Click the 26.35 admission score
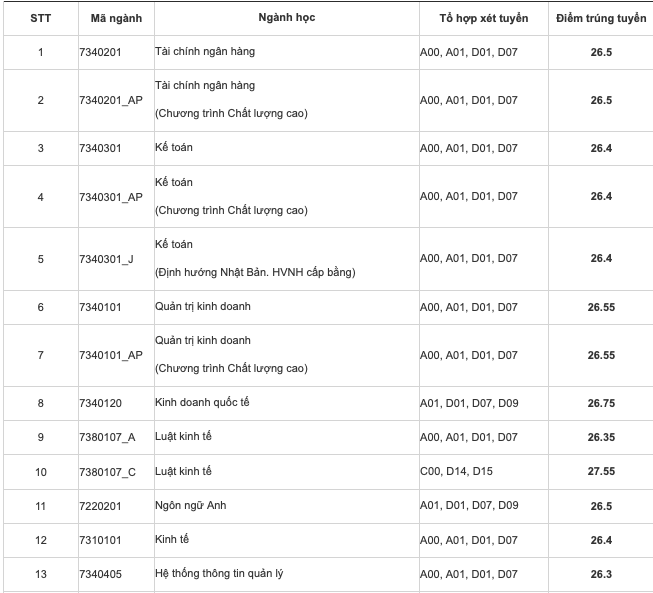This screenshot has height=593, width=653. click(600, 437)
